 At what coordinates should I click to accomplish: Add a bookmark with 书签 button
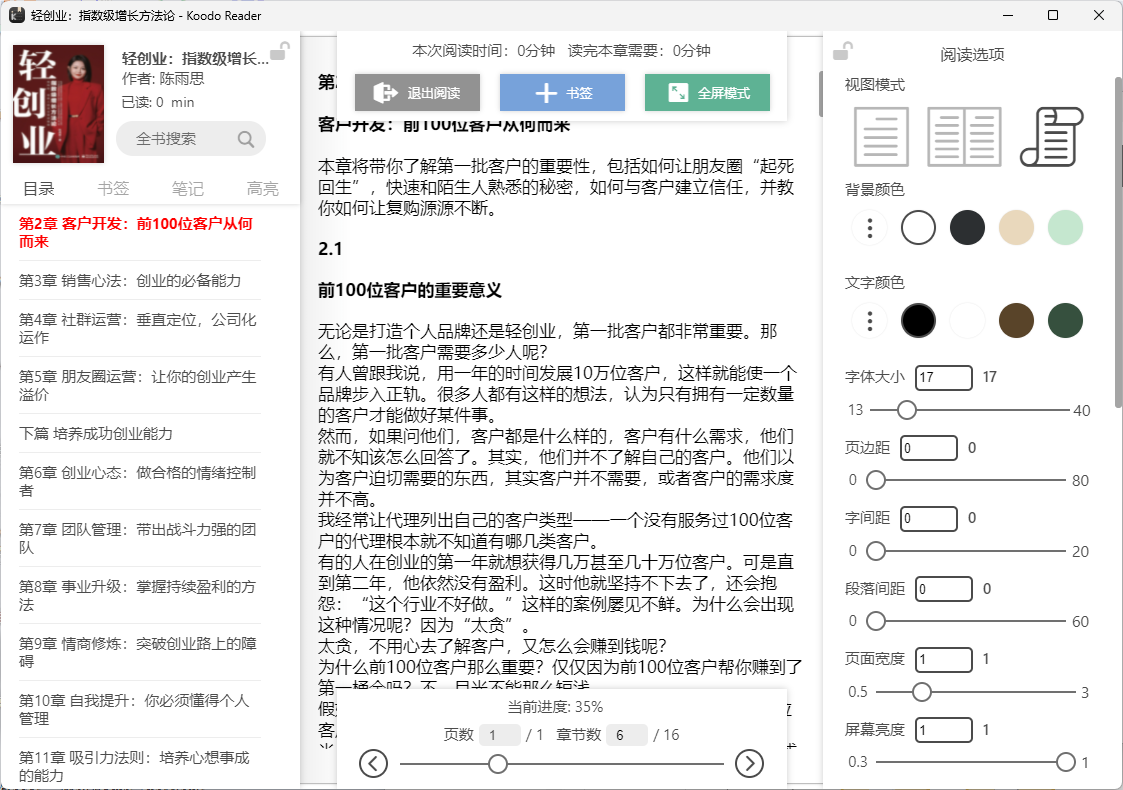[562, 92]
